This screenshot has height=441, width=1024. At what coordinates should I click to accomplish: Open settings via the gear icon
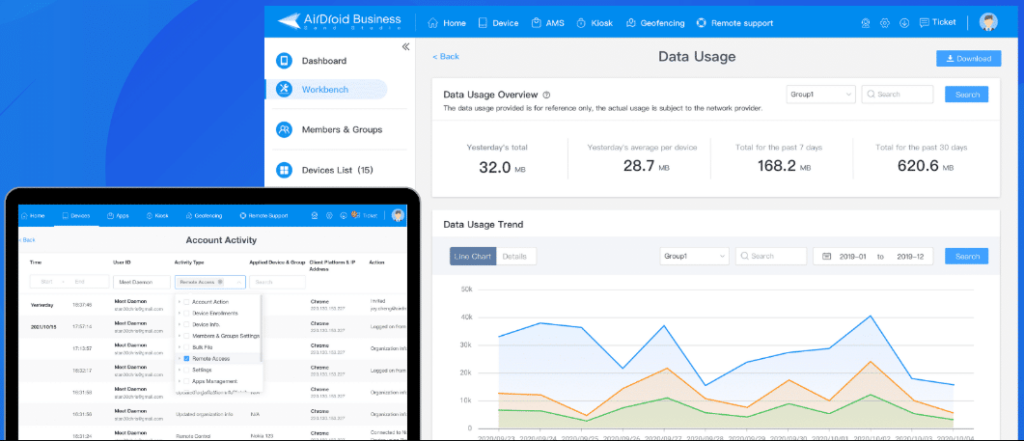click(x=885, y=23)
